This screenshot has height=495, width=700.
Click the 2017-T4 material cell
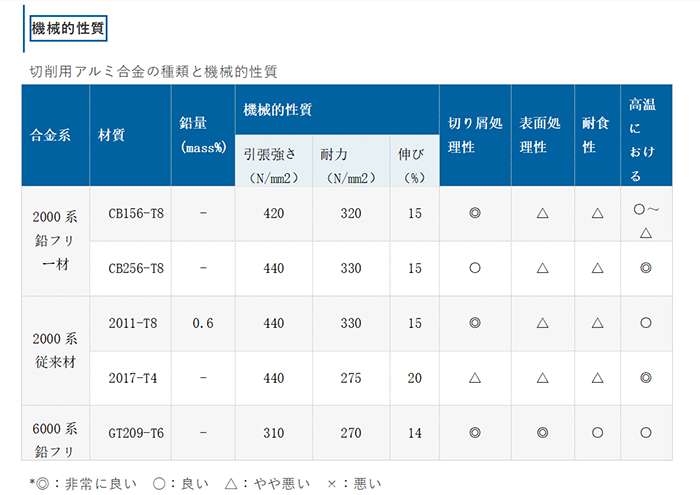pos(135,378)
